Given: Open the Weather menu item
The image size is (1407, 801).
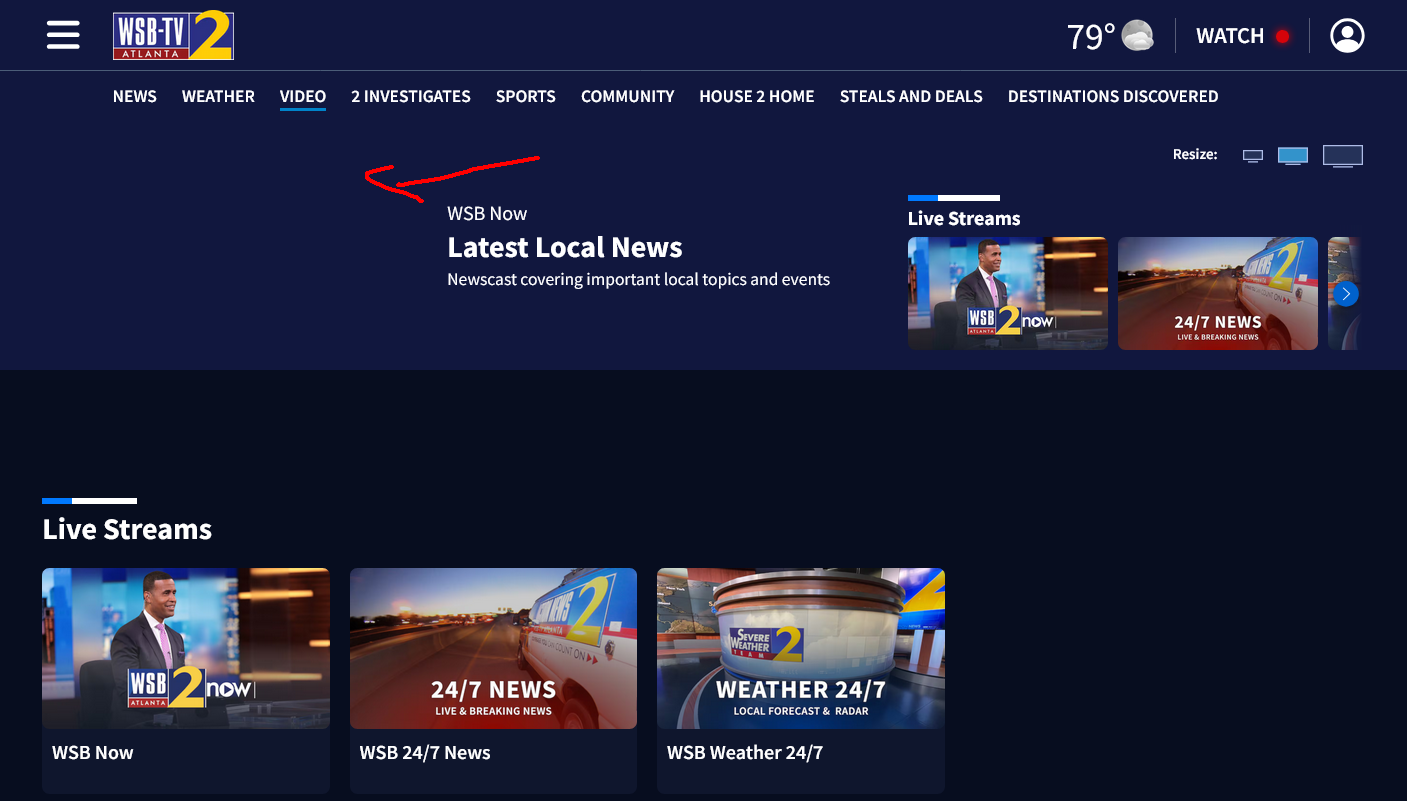Looking at the screenshot, I should [218, 96].
